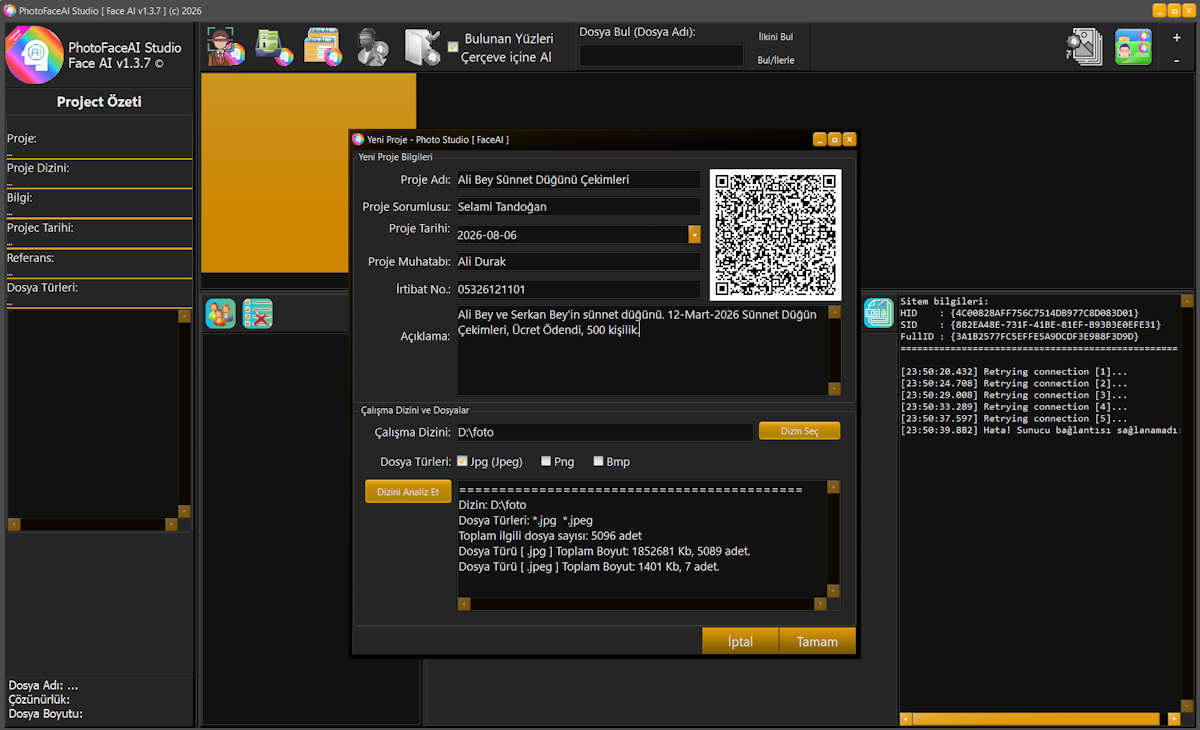Screen dimensions: 1200x730
Task: Click the stacked photos icon in the top-right toolbar
Action: (x=1084, y=47)
